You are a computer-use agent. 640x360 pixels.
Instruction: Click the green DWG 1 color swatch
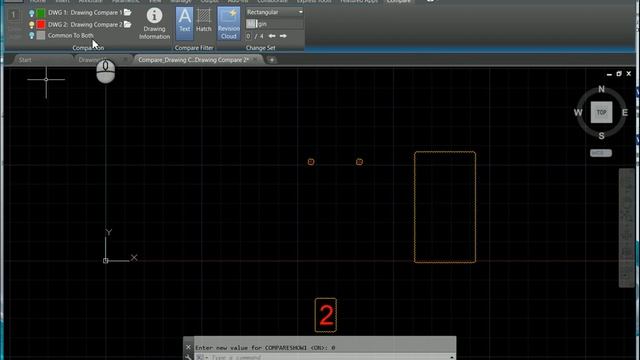(41, 13)
